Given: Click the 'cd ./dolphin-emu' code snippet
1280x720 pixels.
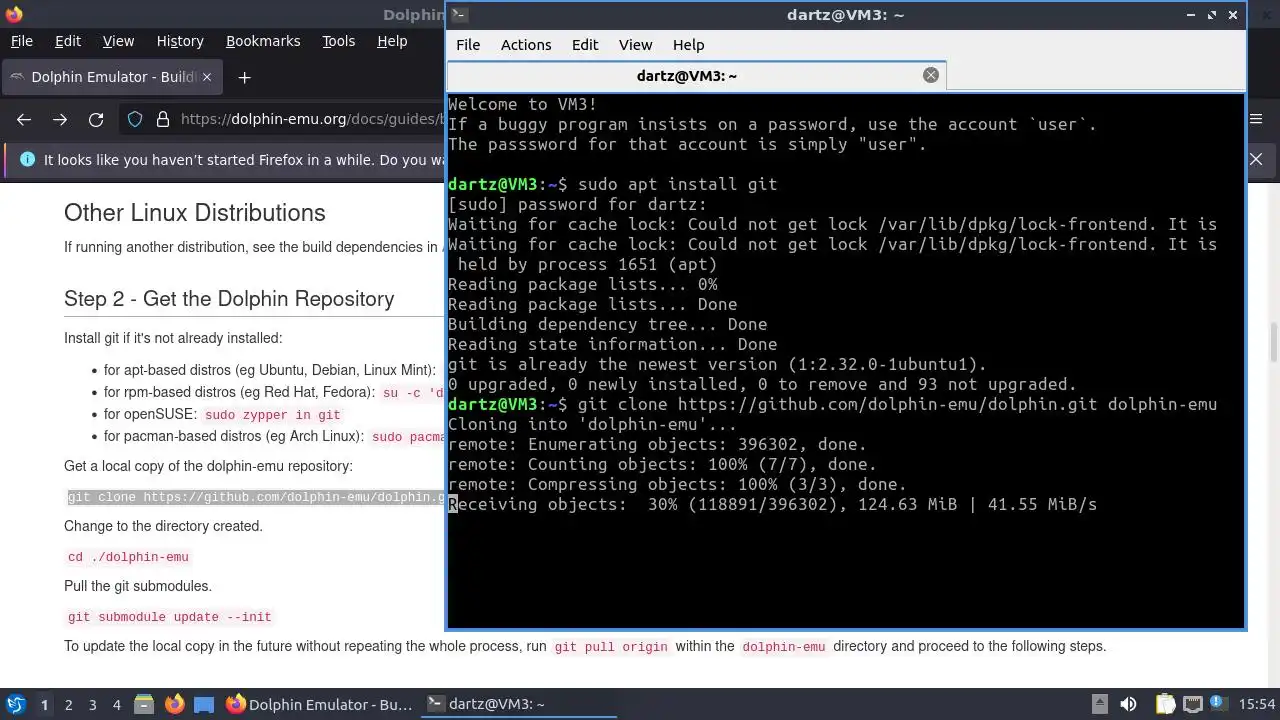Looking at the screenshot, I should coord(128,557).
